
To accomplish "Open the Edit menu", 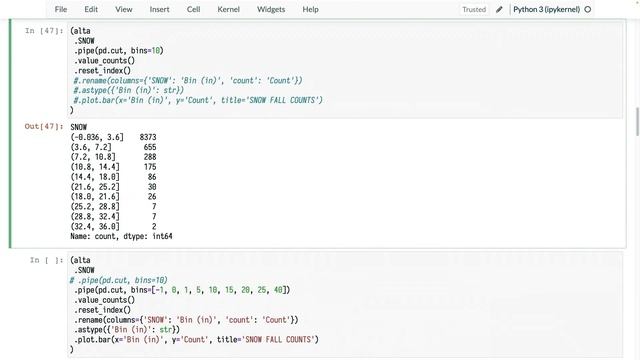I will pyautogui.click(x=91, y=9).
